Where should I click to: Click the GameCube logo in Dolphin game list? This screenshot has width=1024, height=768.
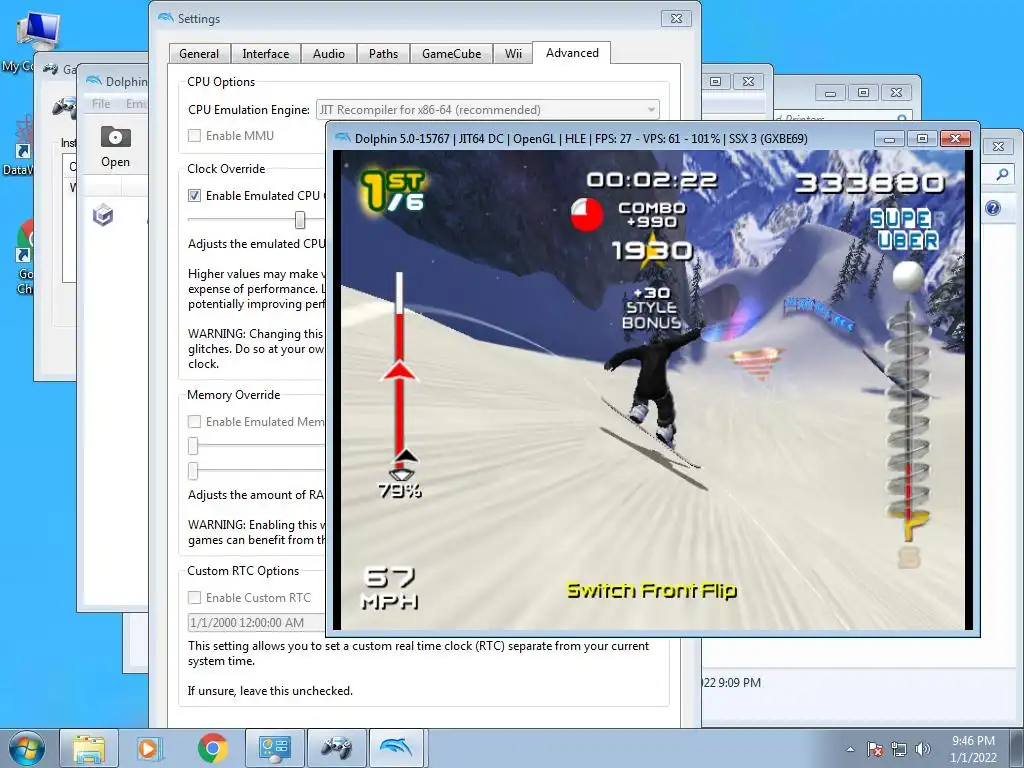coord(103,215)
